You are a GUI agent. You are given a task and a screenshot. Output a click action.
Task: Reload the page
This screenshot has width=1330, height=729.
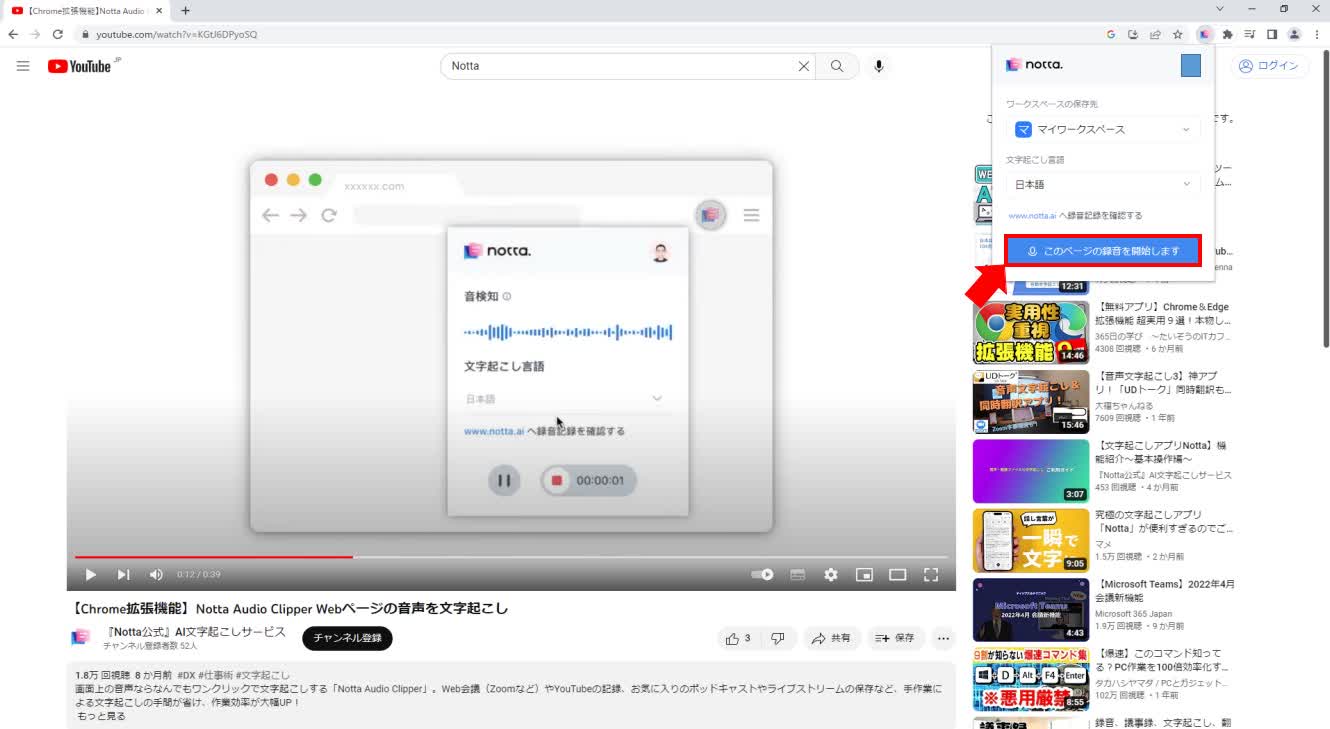(x=58, y=34)
